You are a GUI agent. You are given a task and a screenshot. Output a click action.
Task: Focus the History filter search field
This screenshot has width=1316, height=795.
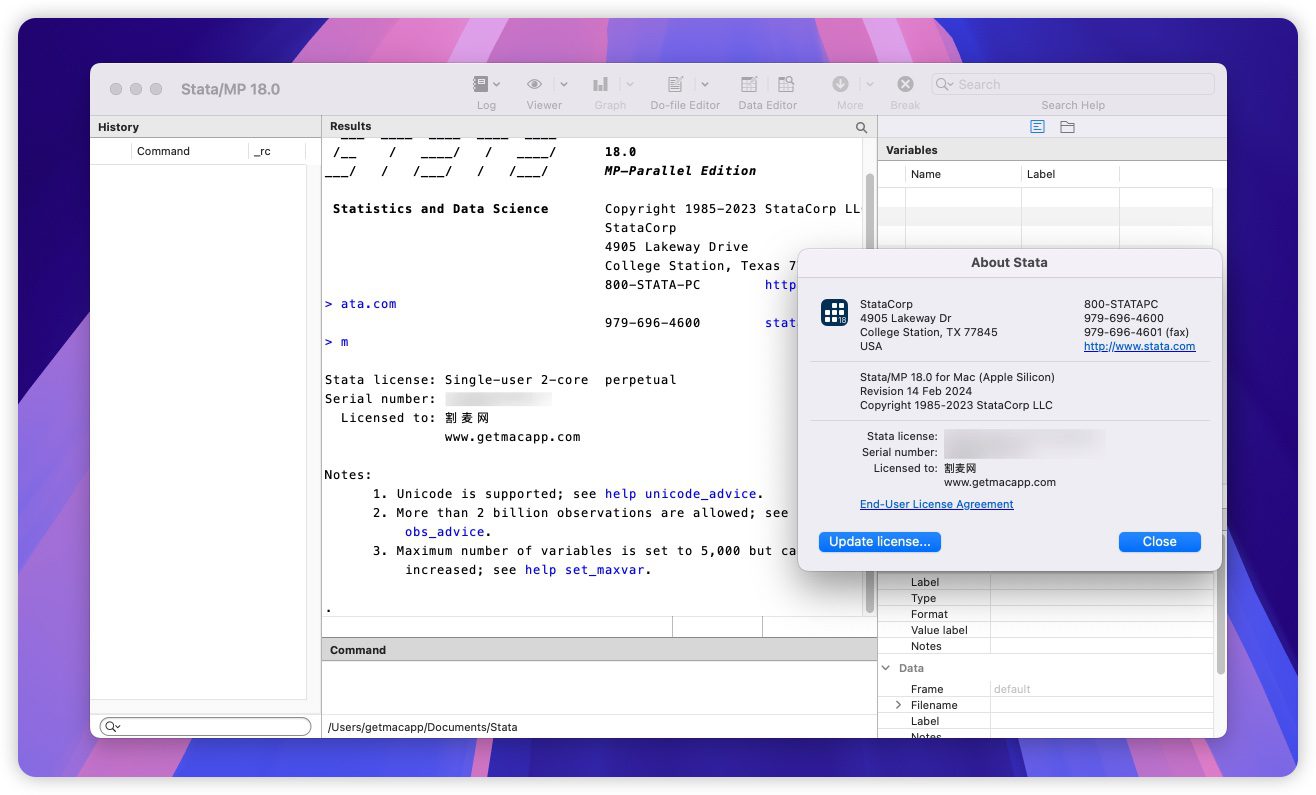click(205, 726)
